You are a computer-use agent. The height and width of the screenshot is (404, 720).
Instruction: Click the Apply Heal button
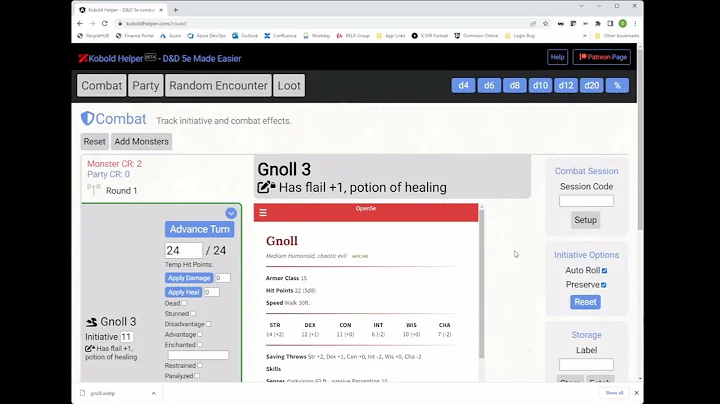coord(183,292)
